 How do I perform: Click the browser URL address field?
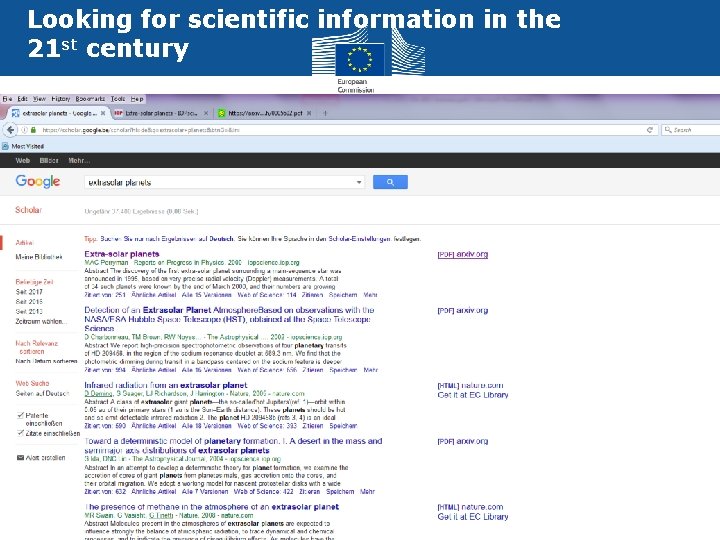coord(342,130)
